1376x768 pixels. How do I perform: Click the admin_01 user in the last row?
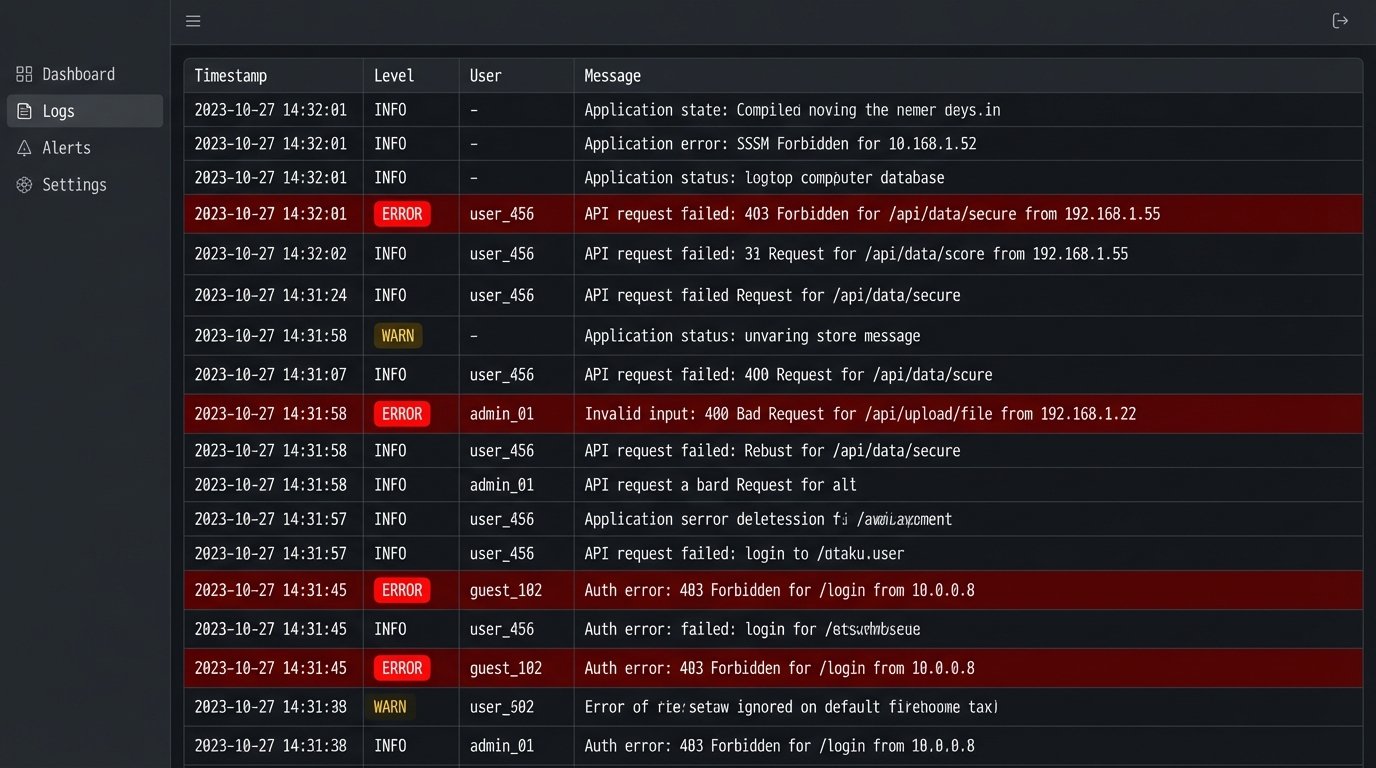pos(501,746)
